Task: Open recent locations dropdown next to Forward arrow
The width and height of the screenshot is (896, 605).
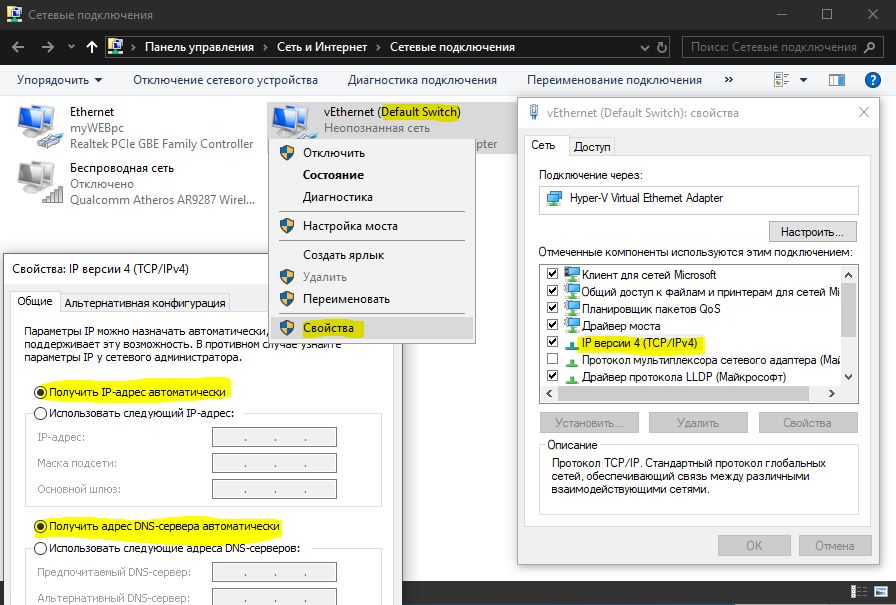Action: click(71, 47)
